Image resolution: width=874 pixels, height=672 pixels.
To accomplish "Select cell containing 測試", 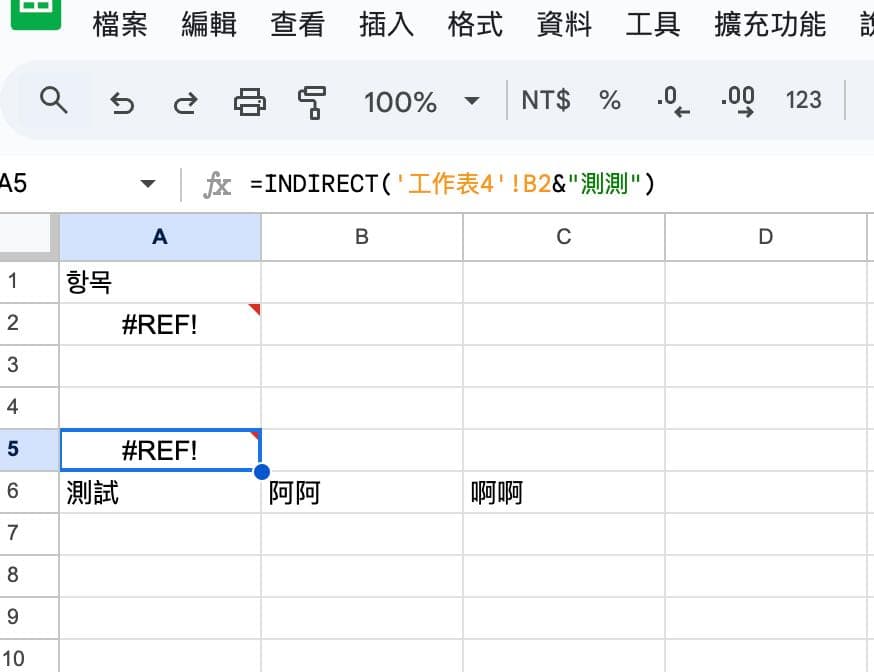I will pos(160,492).
